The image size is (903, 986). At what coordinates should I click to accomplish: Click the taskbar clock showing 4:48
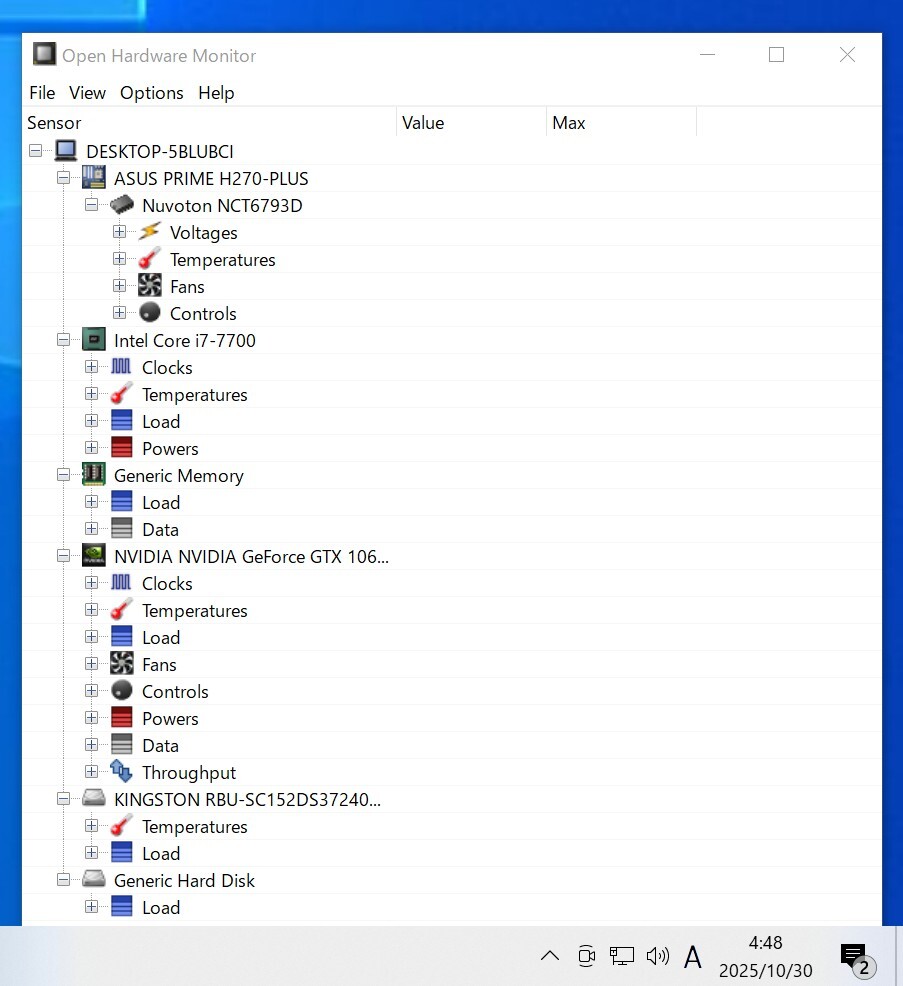(765, 956)
